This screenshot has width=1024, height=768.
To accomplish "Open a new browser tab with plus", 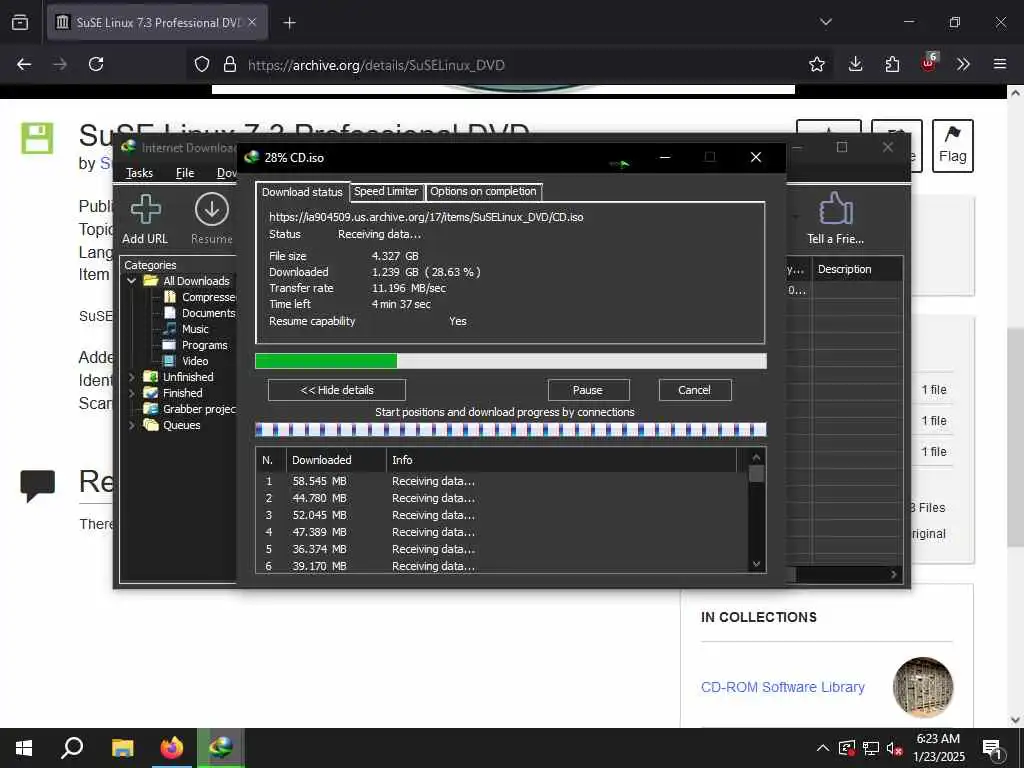I will (289, 23).
